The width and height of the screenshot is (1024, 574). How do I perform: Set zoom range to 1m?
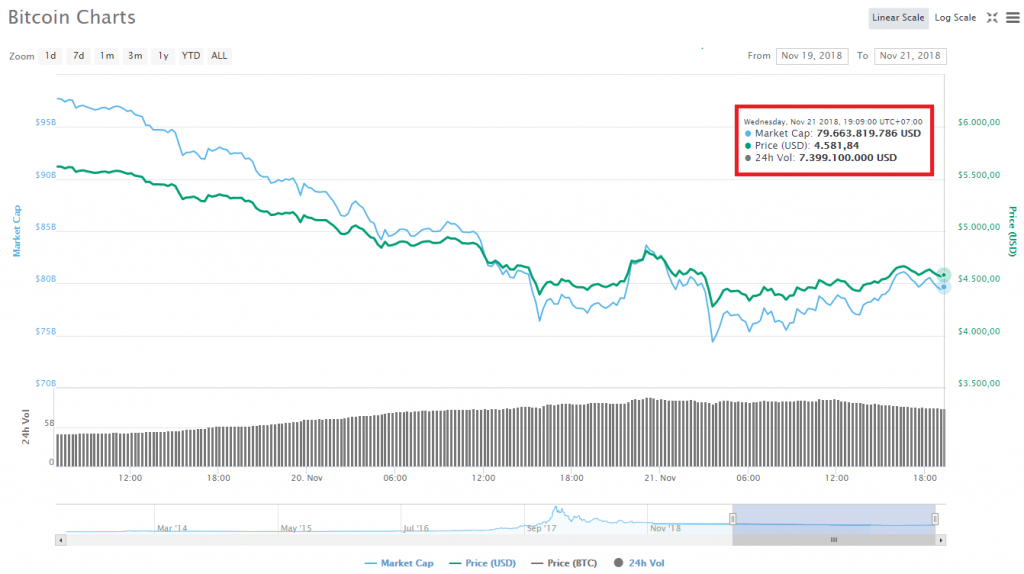[106, 56]
